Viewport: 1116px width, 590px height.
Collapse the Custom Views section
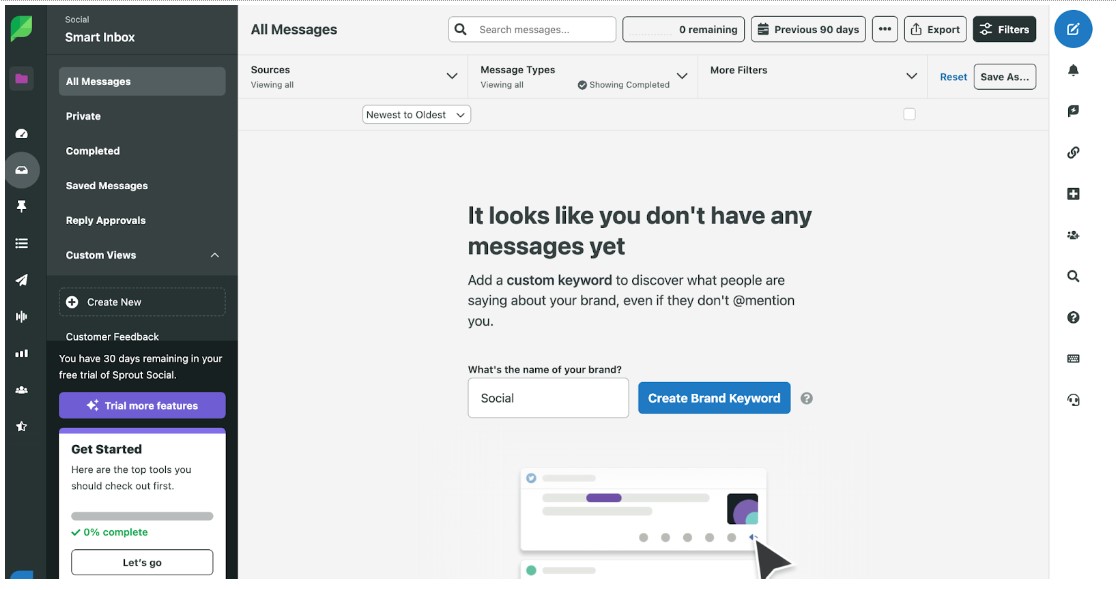click(x=215, y=256)
